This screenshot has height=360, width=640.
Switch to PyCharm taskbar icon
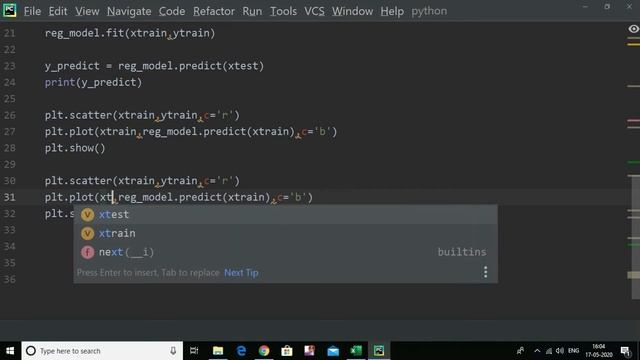tap(379, 351)
